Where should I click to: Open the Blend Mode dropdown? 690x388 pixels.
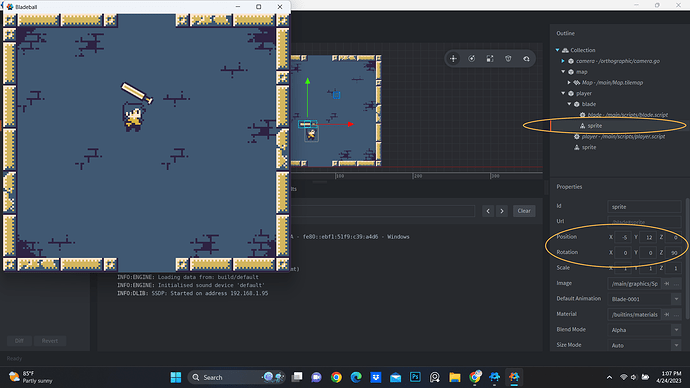click(x=676, y=330)
